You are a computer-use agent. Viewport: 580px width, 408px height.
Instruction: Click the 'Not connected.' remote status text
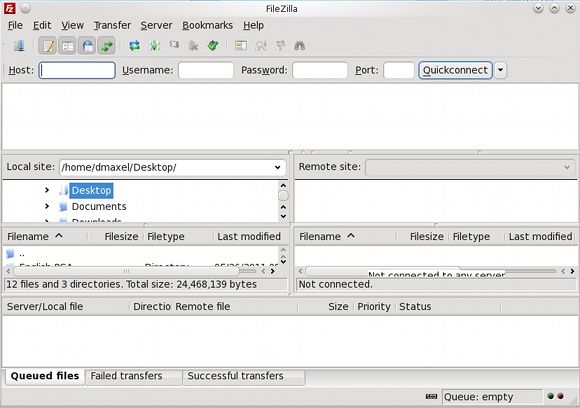tap(335, 284)
